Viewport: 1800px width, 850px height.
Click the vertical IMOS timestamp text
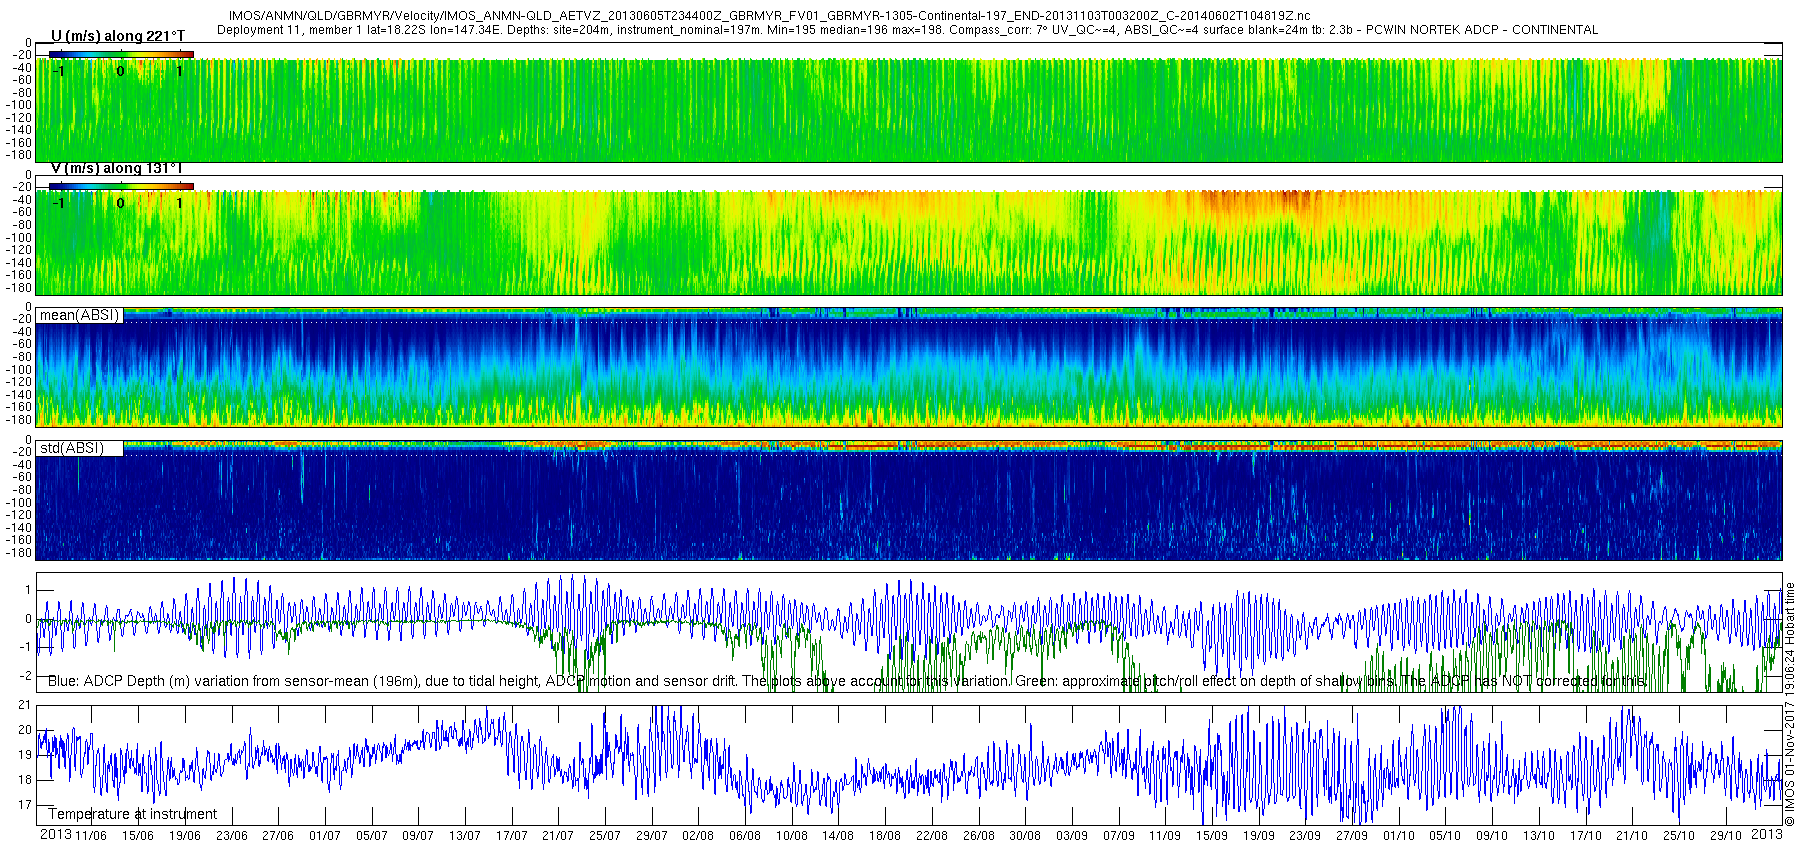tap(1790, 705)
